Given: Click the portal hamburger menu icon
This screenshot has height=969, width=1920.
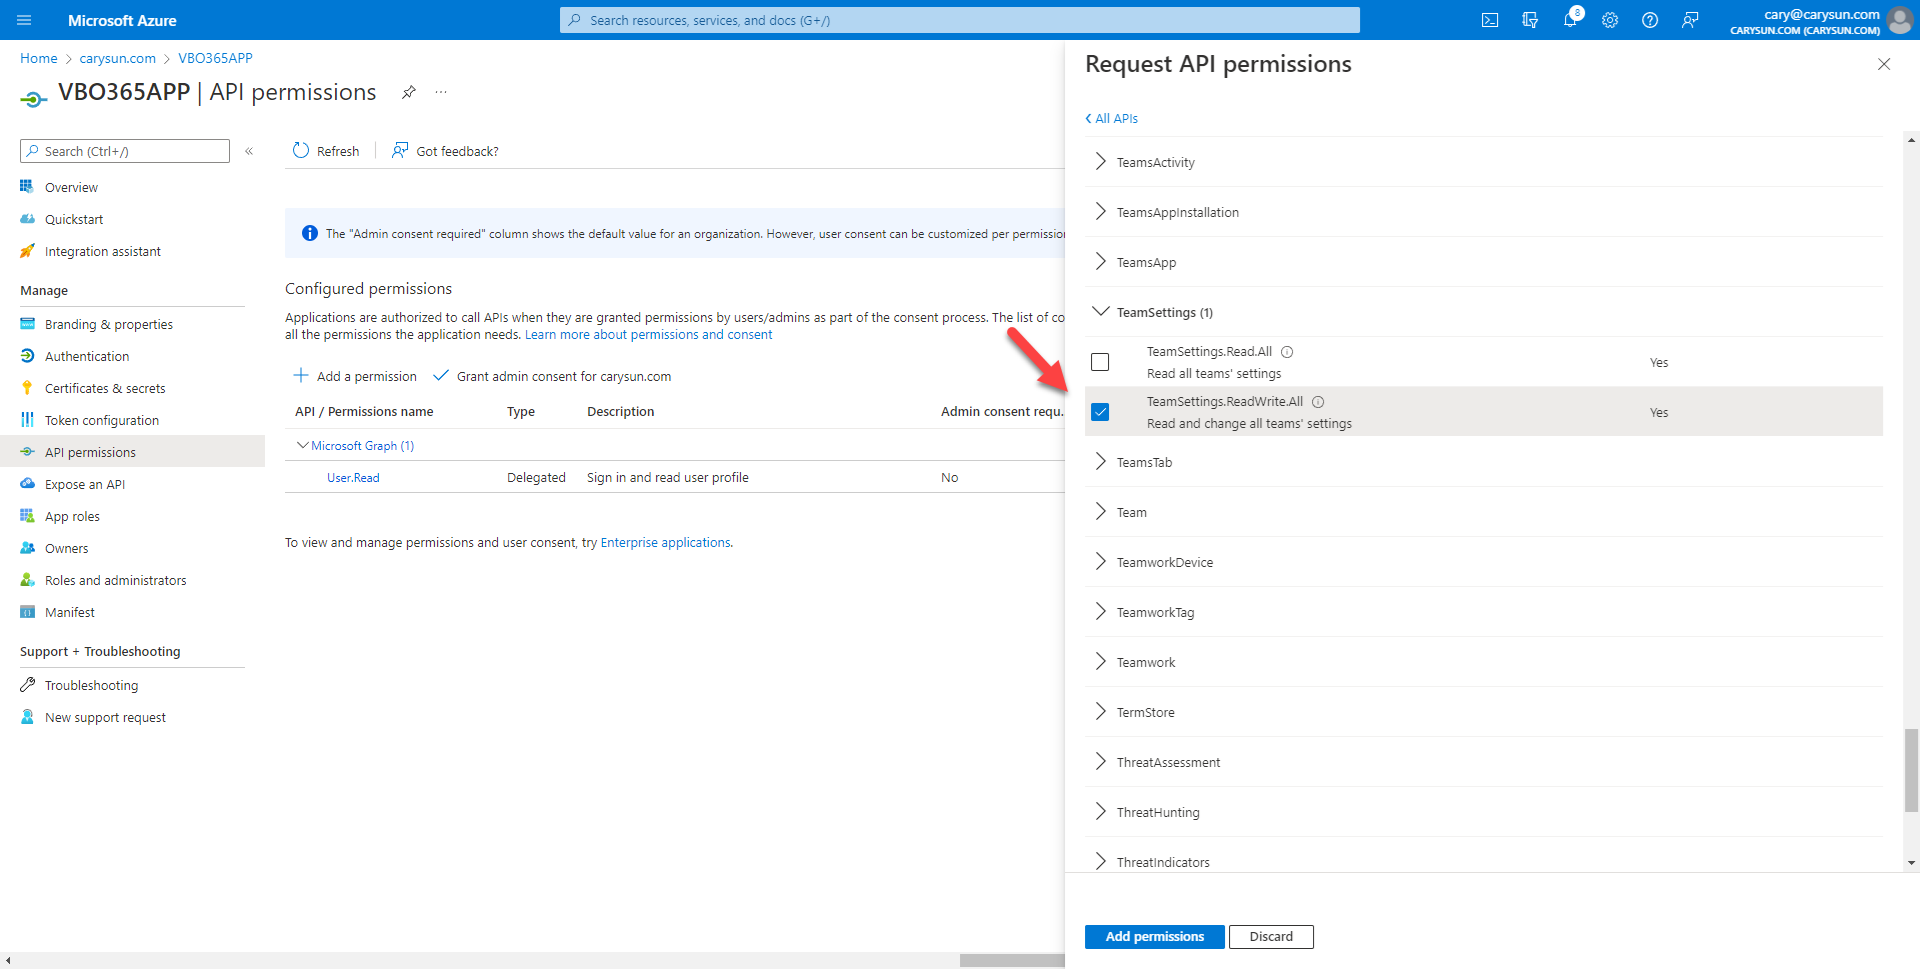Looking at the screenshot, I should point(24,20).
